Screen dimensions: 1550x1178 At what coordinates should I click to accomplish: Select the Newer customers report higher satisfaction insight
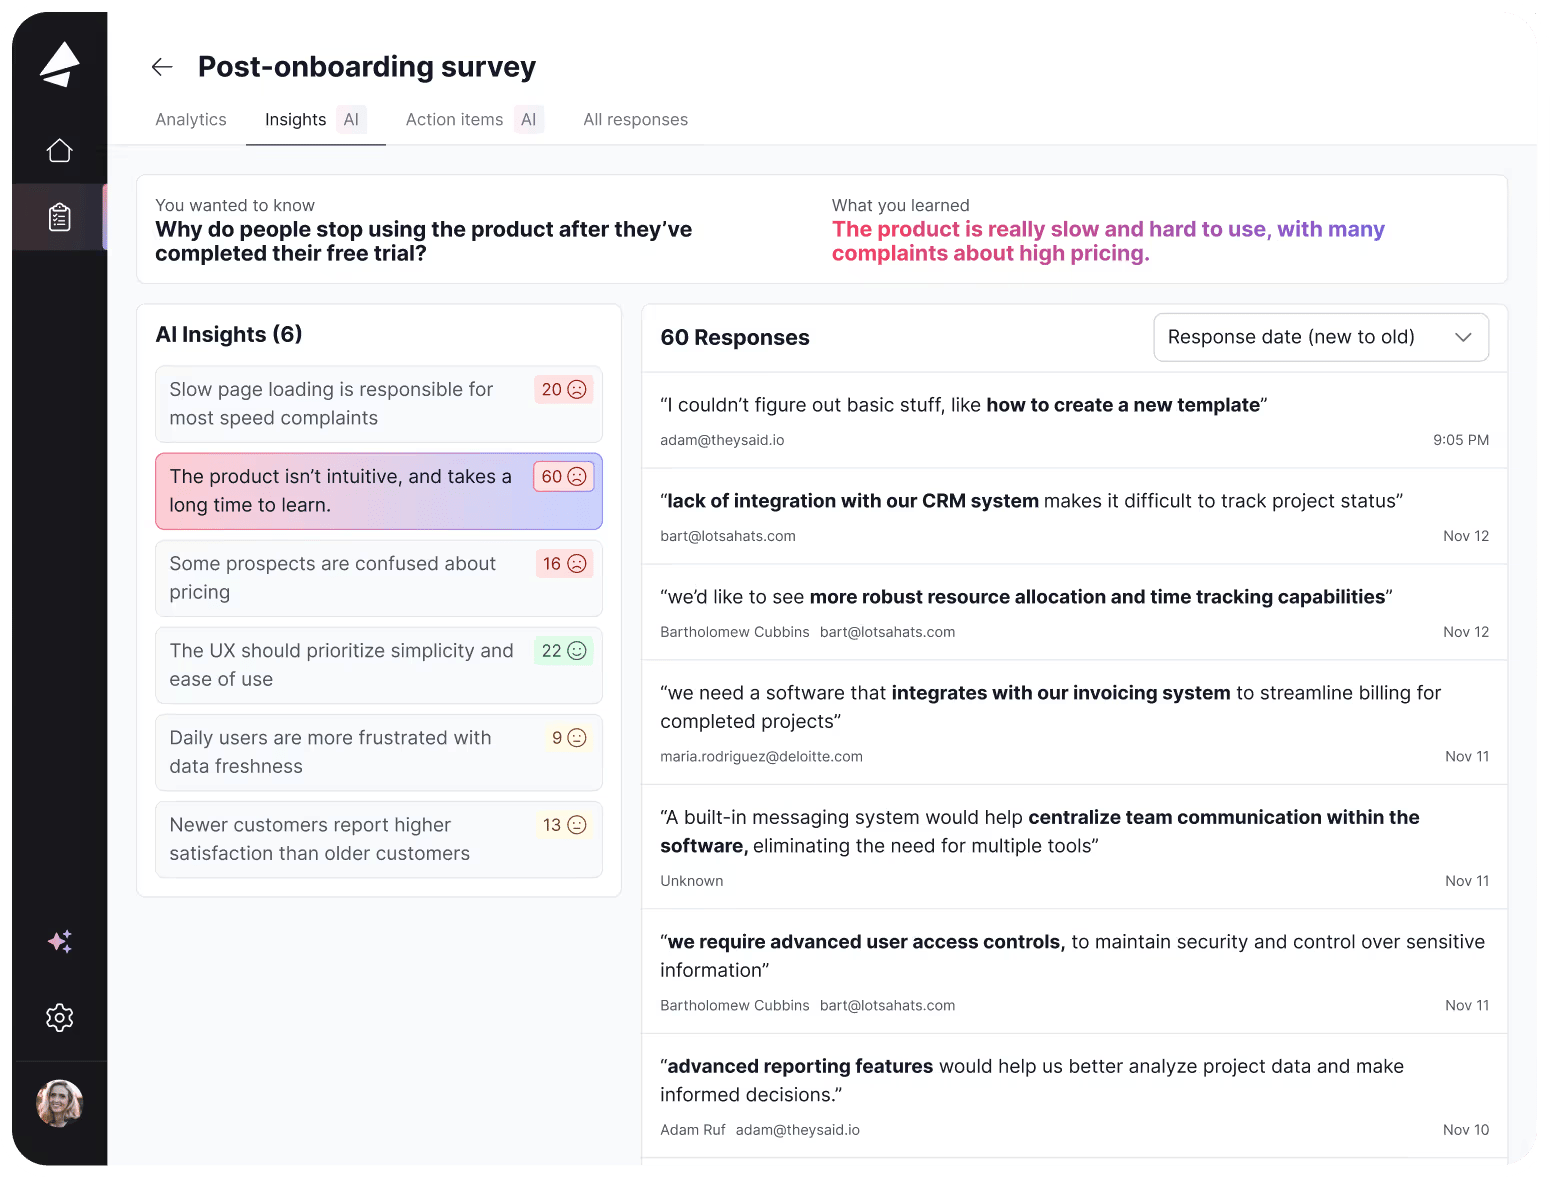pyautogui.click(x=379, y=839)
